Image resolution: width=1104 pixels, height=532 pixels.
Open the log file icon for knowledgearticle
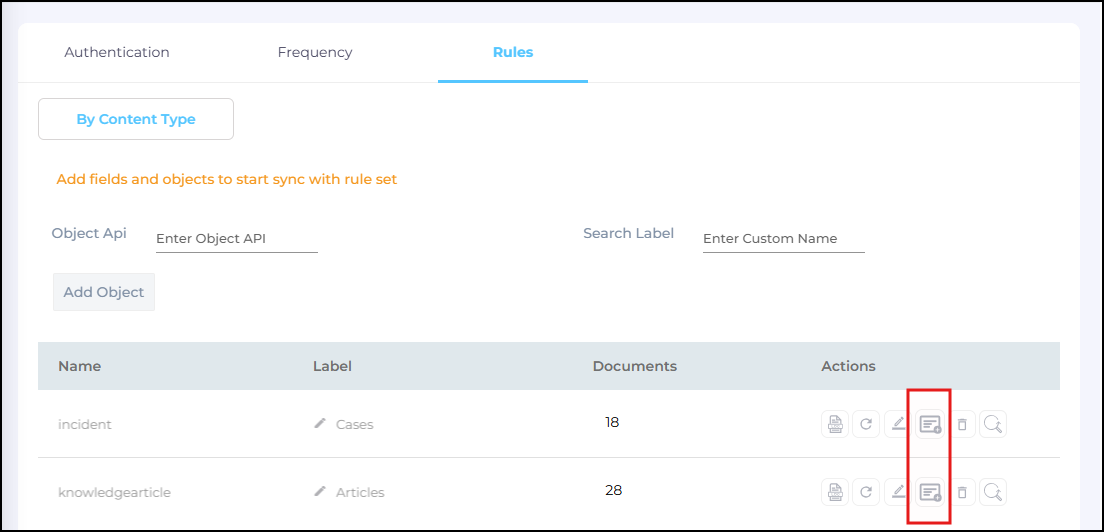point(834,492)
